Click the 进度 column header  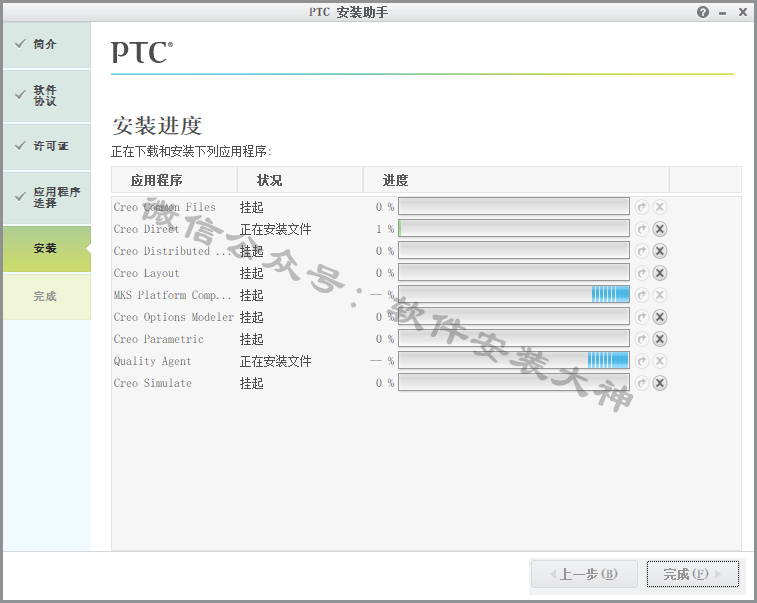pyautogui.click(x=516, y=180)
